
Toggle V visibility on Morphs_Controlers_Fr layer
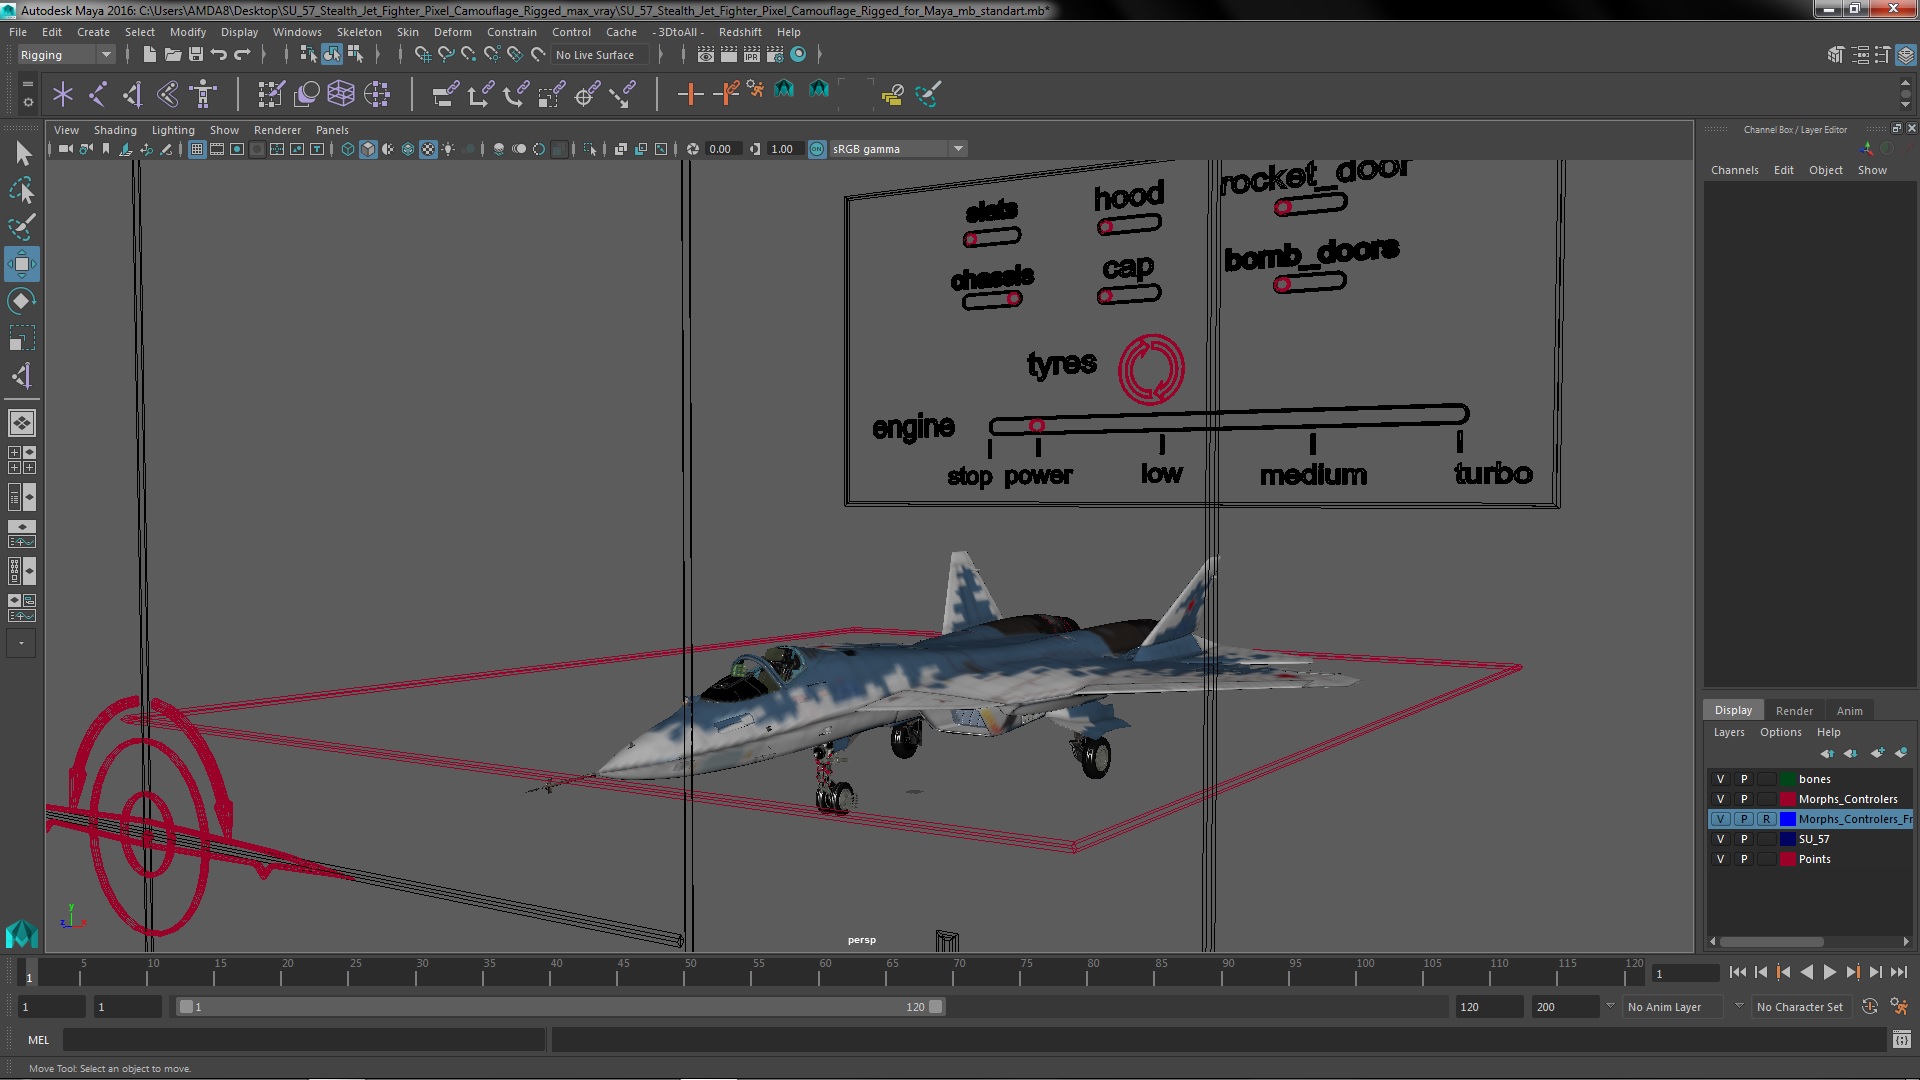coord(1720,819)
